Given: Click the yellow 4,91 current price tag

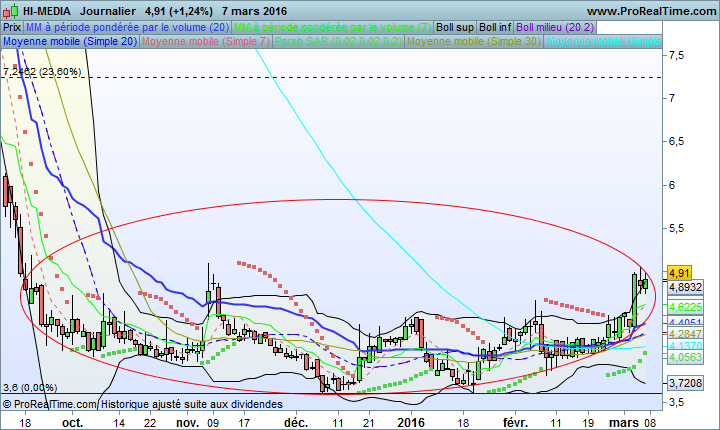Looking at the screenshot, I should (680, 273).
